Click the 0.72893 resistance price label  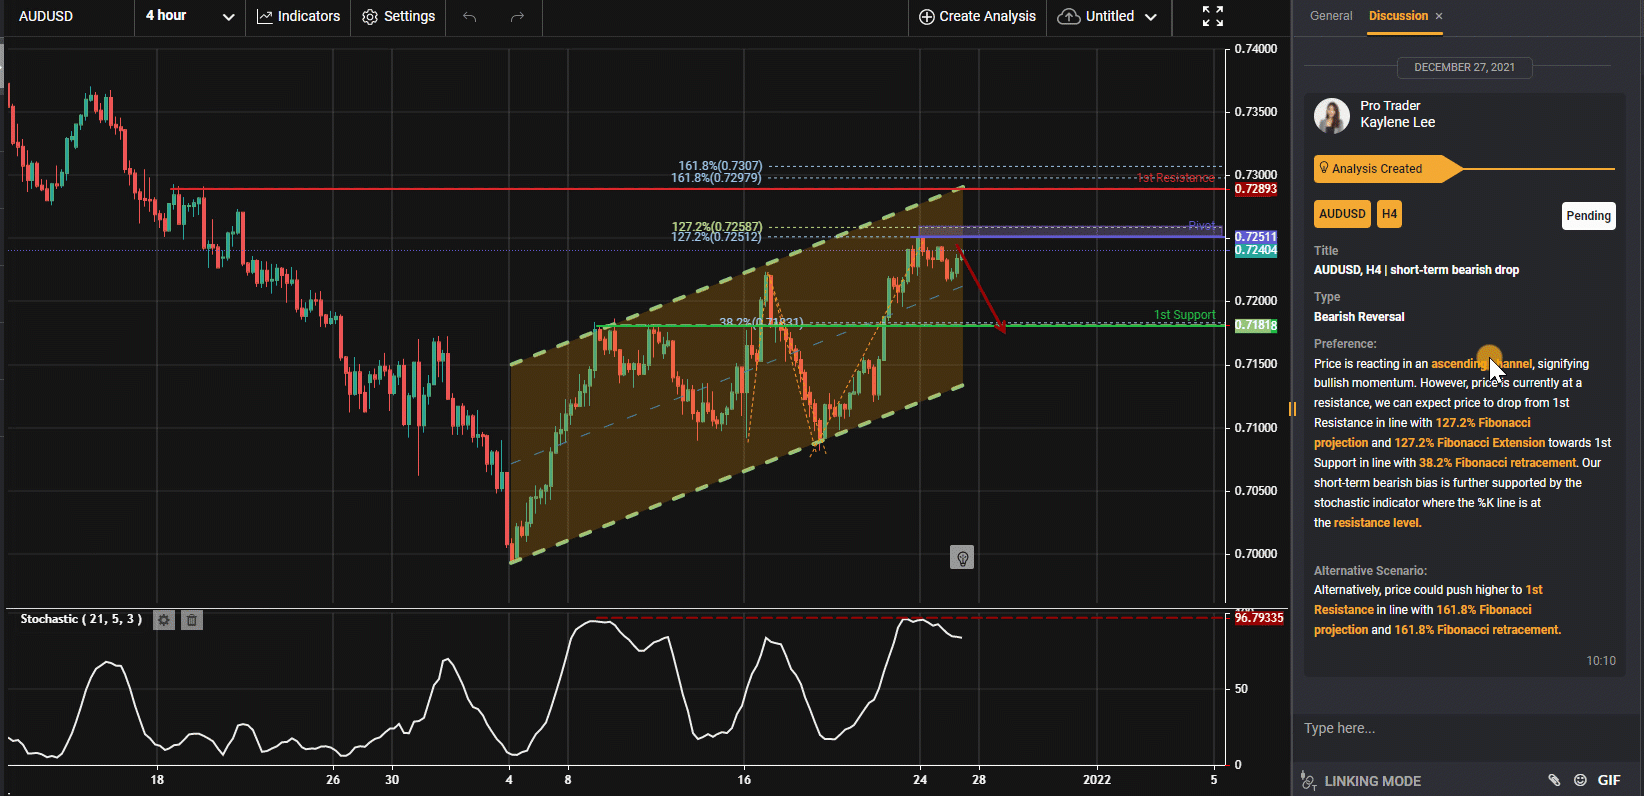[x=1255, y=189]
